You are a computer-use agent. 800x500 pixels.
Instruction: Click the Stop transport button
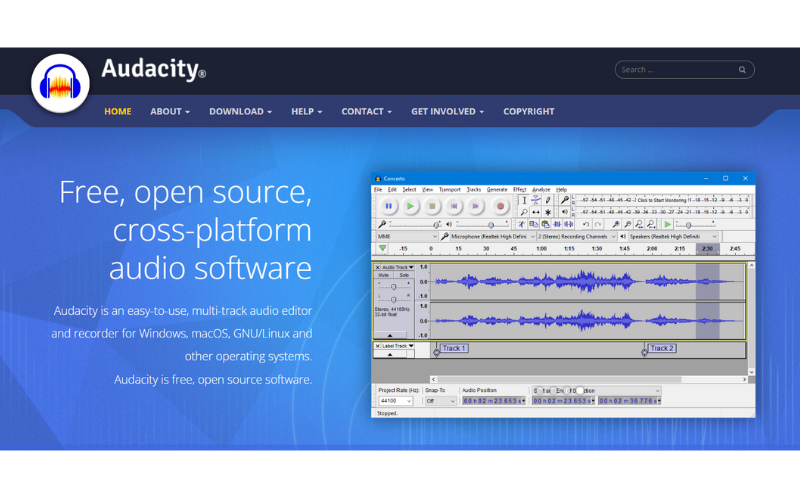point(432,206)
